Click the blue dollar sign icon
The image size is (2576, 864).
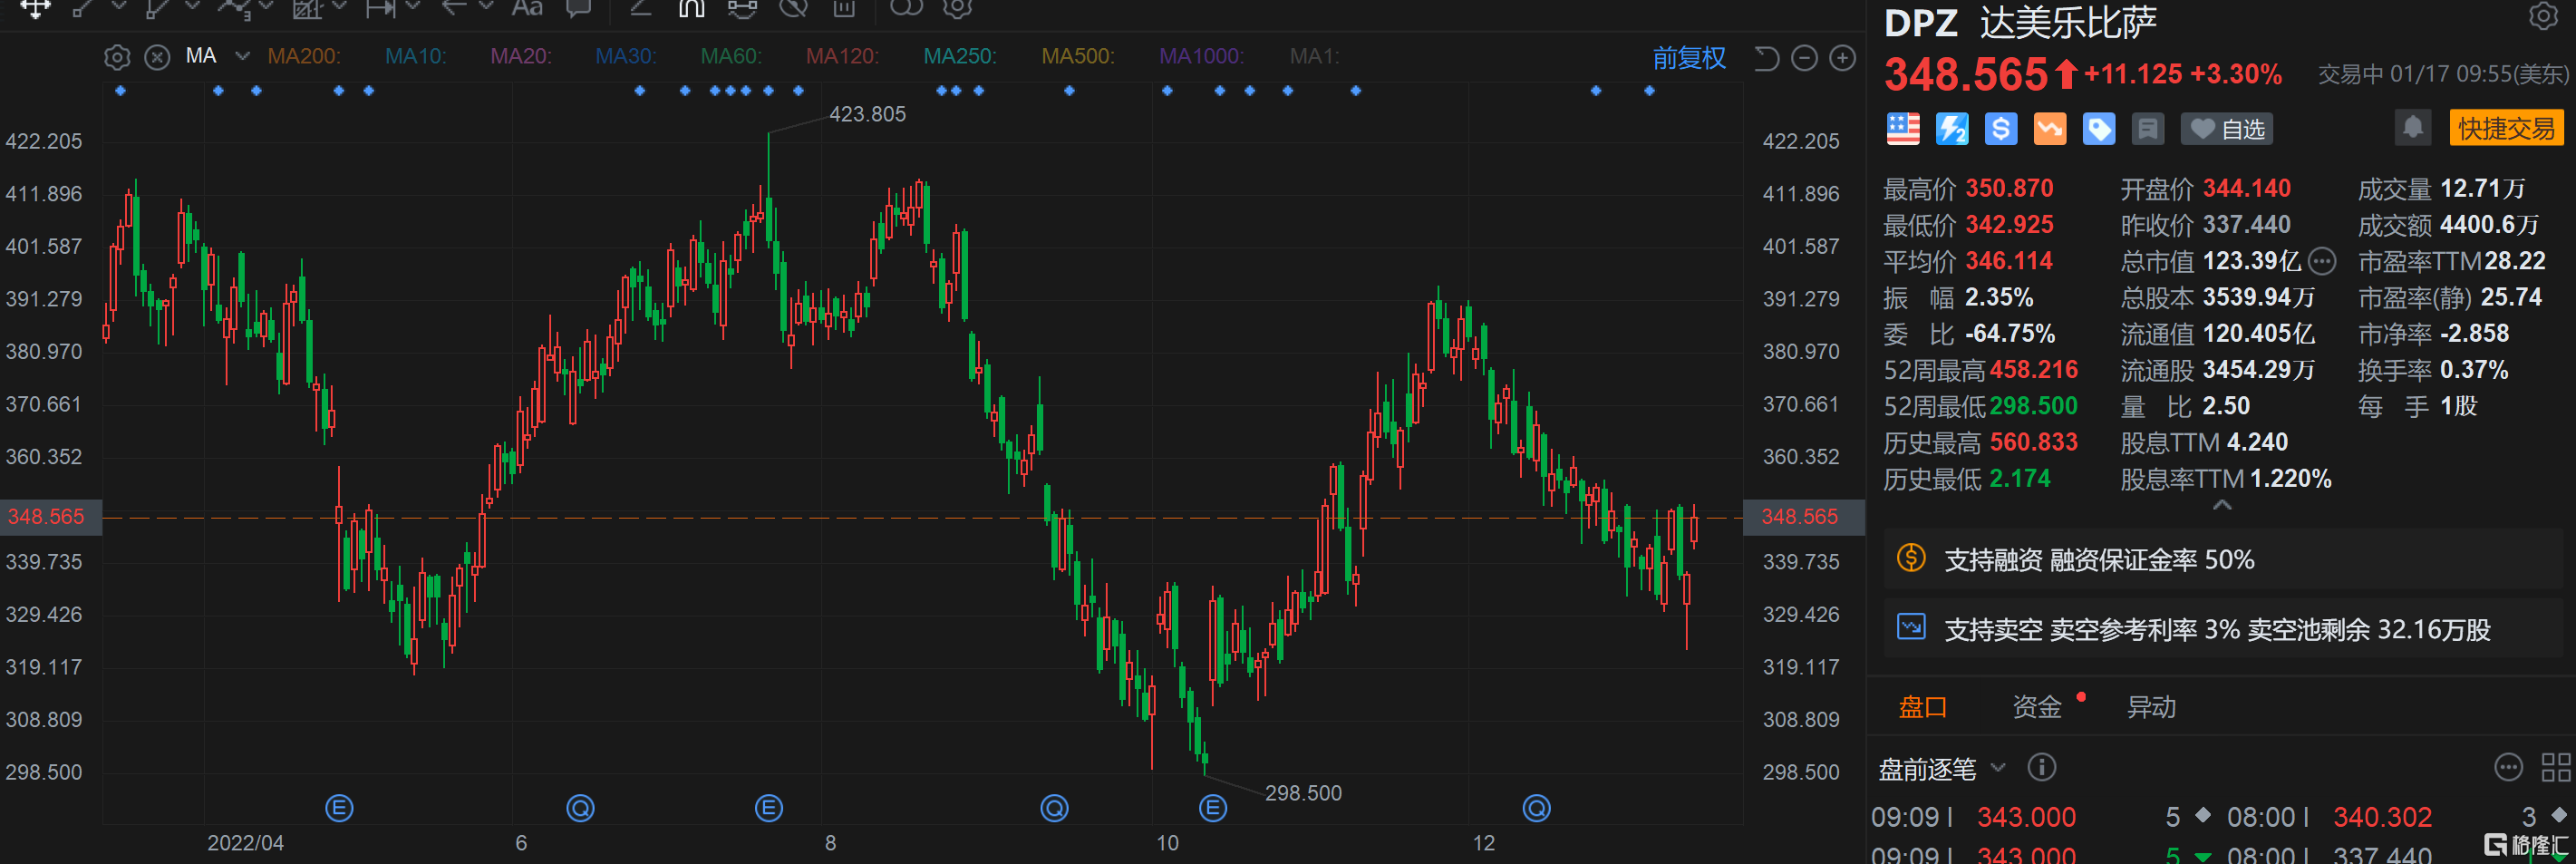click(x=2000, y=129)
